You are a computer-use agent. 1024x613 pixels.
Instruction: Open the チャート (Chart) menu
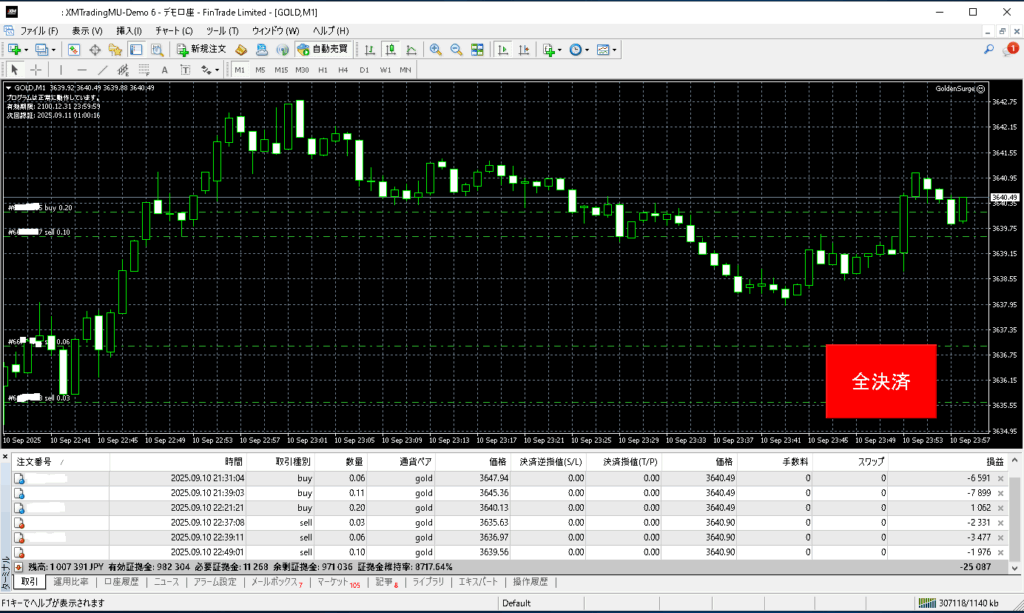click(x=173, y=31)
